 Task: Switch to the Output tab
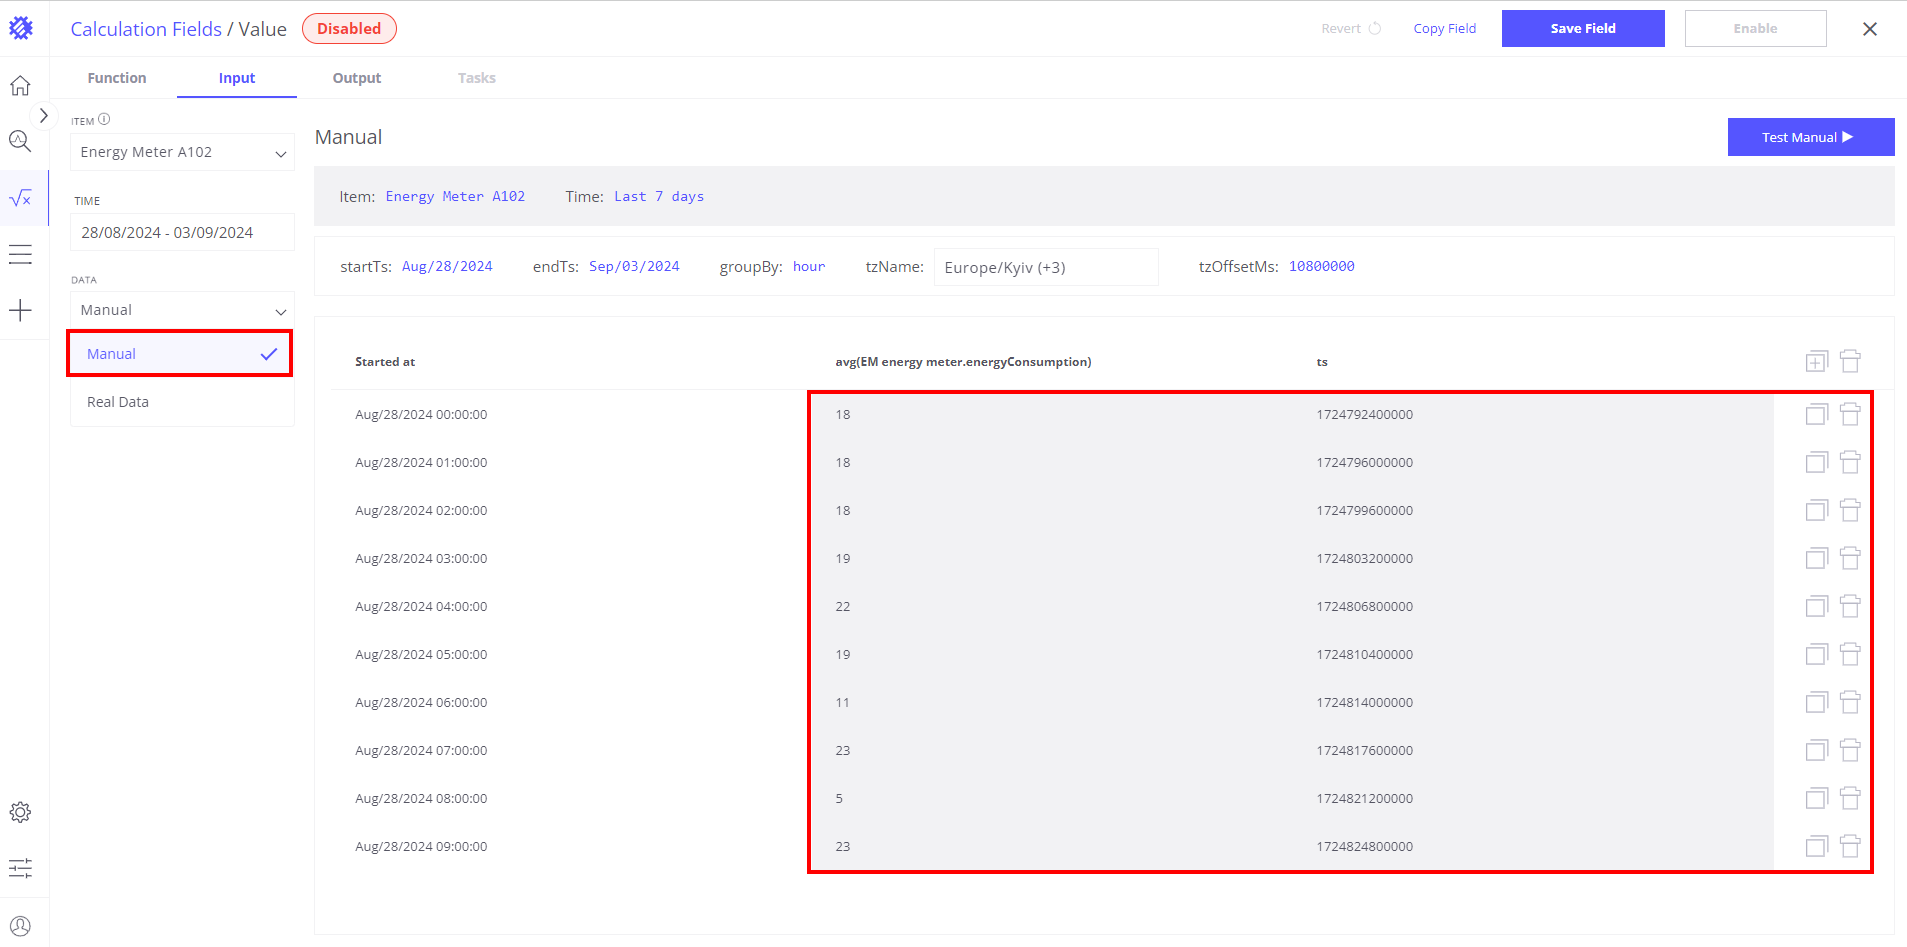click(357, 78)
